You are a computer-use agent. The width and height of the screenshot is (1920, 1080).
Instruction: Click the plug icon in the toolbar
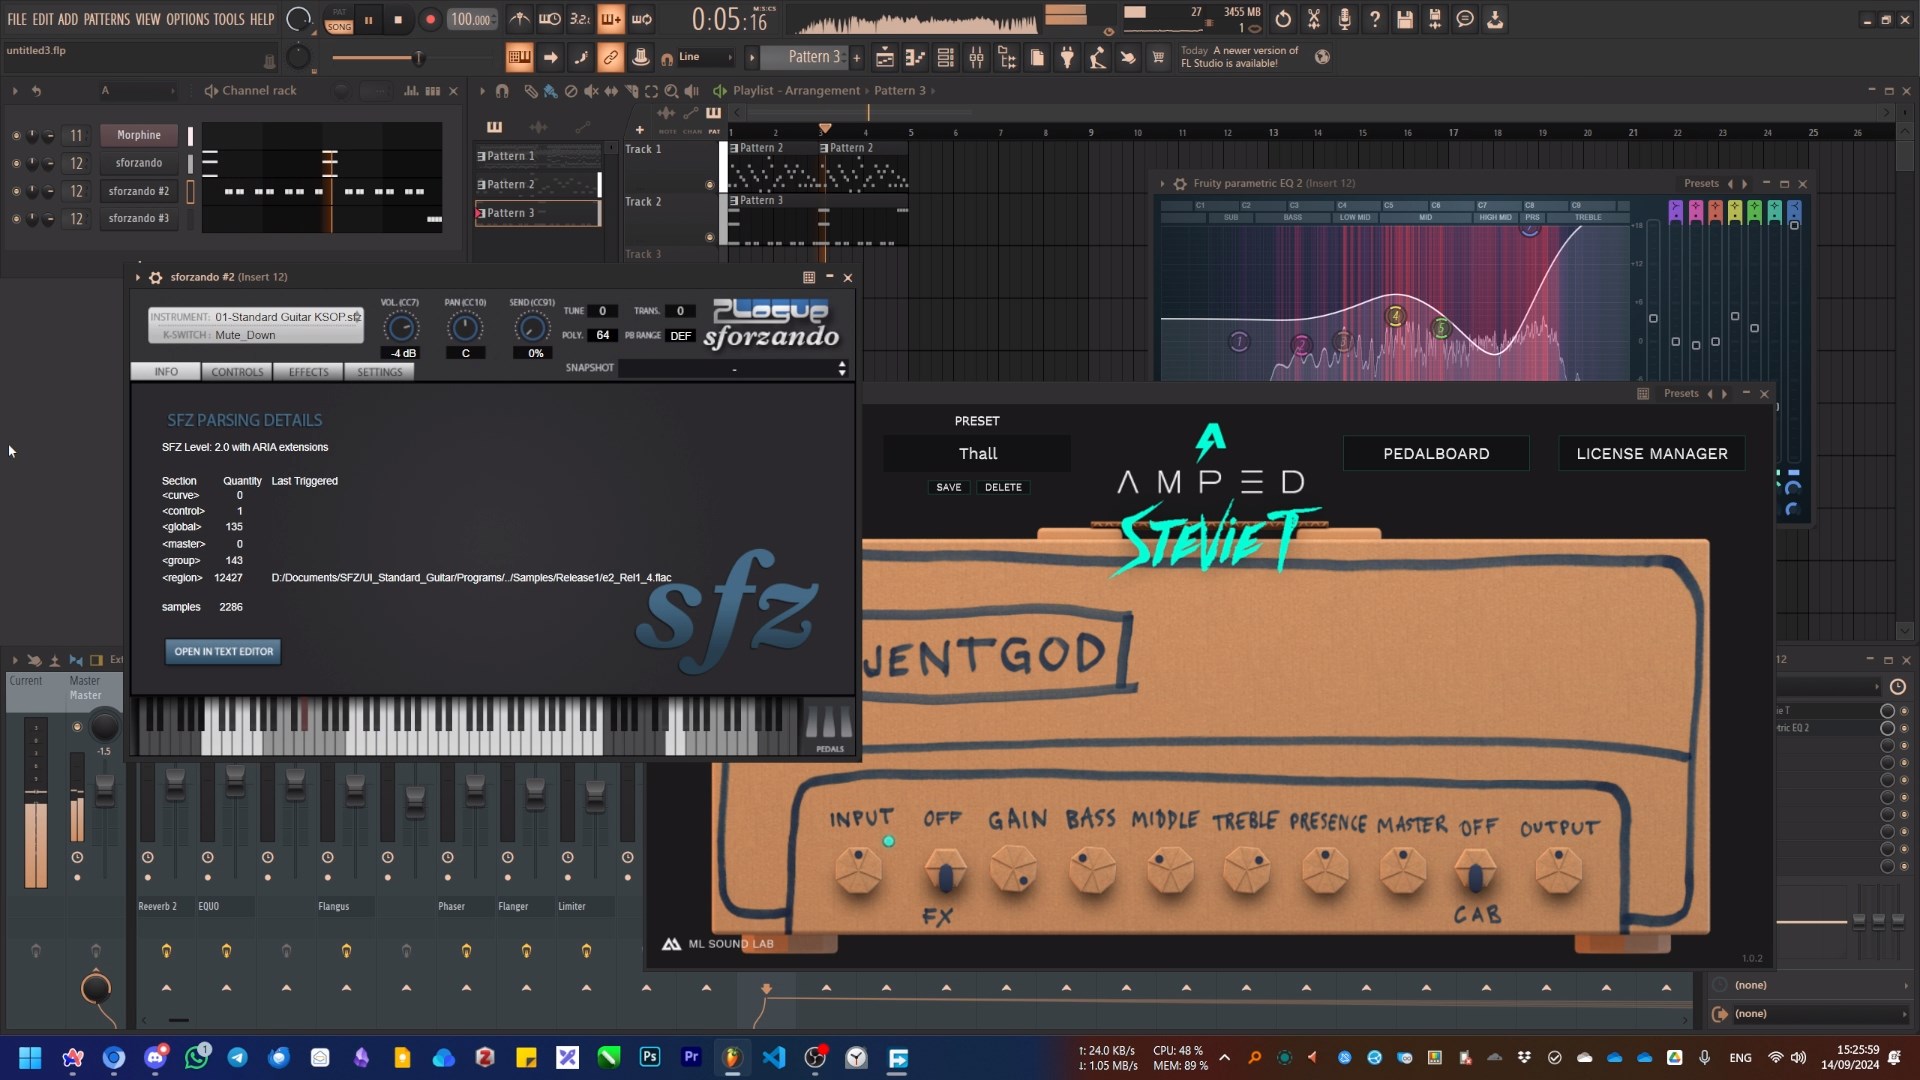point(1067,57)
